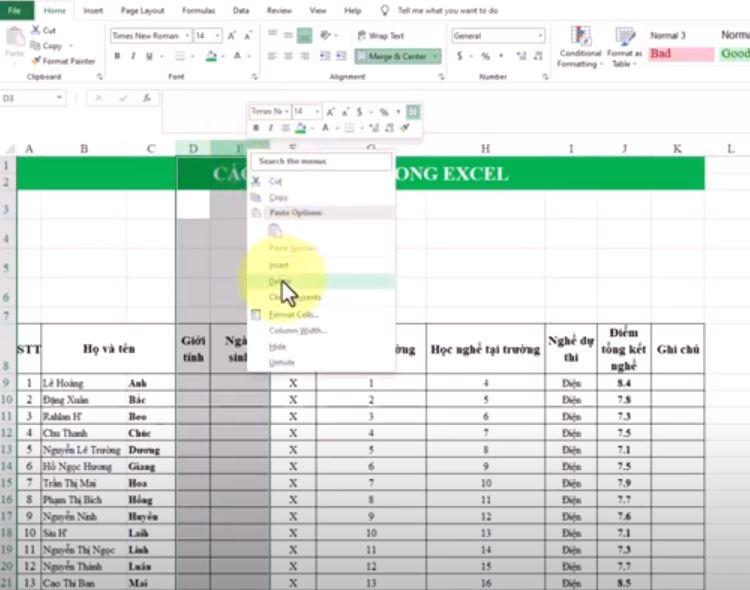Click the Insert Function fx icon
Viewport: 750px width, 590px height.
(147, 98)
